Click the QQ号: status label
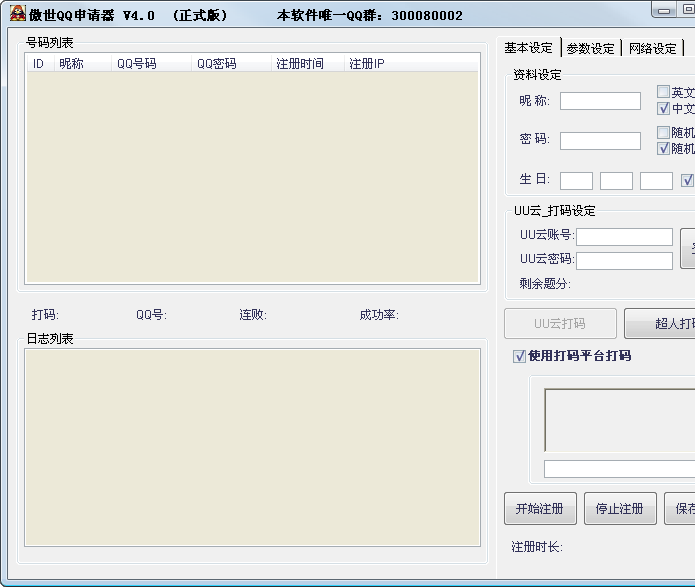Image resolution: width=695 pixels, height=587 pixels. click(x=151, y=315)
